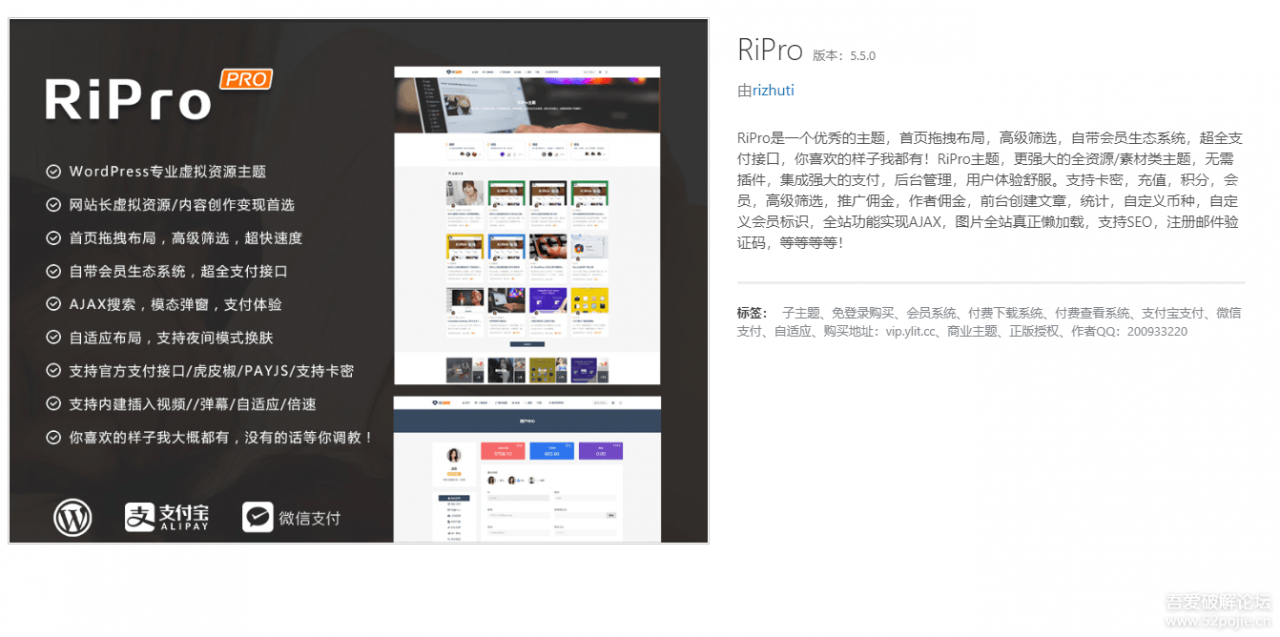Click the 付费下载系统 tag text
This screenshot has height=637, width=1280.
tap(1006, 313)
